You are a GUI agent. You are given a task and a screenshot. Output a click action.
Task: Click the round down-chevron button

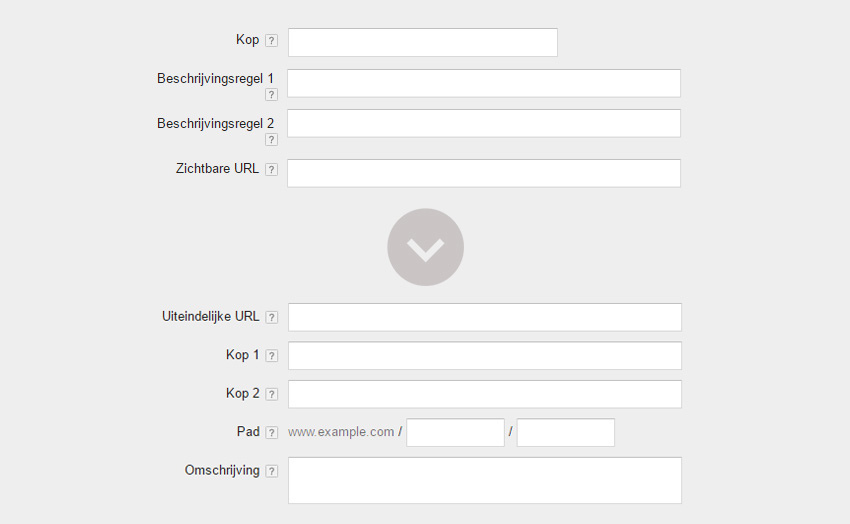tap(425, 247)
